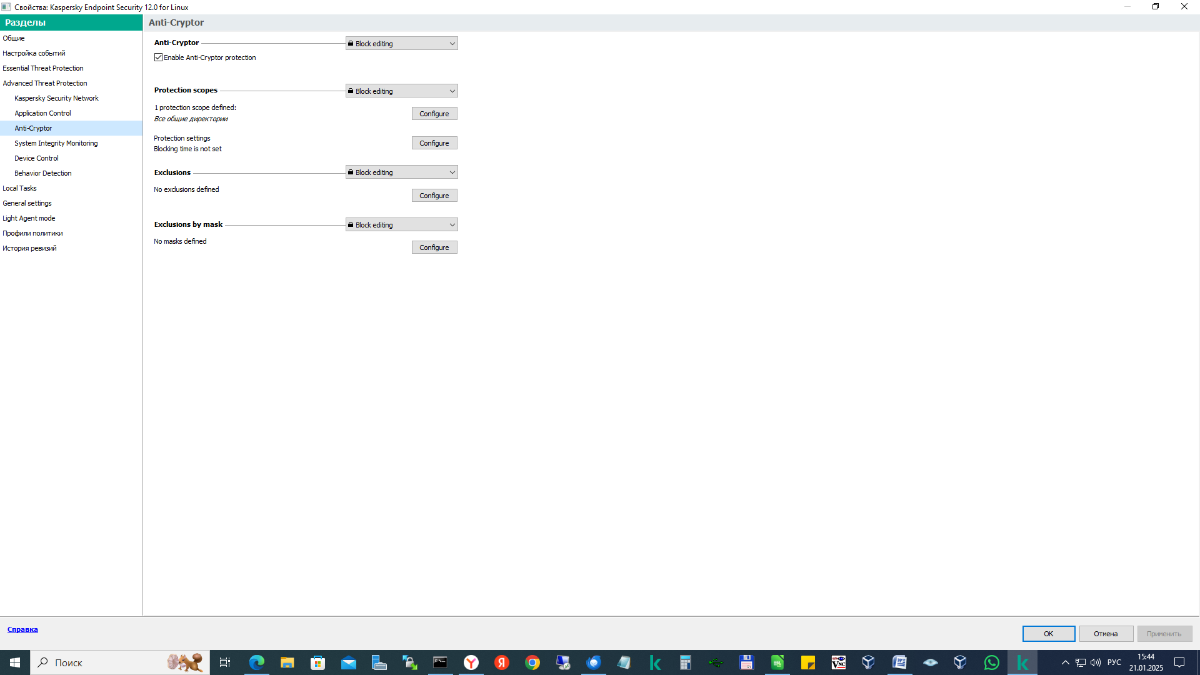Open Exclusions by mask Block editing dropdown
This screenshot has width=1200, height=675.
click(x=401, y=225)
